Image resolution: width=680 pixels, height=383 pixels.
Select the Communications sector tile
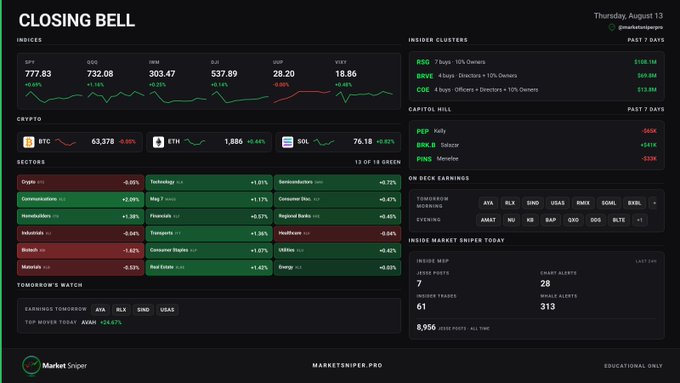click(x=80, y=200)
